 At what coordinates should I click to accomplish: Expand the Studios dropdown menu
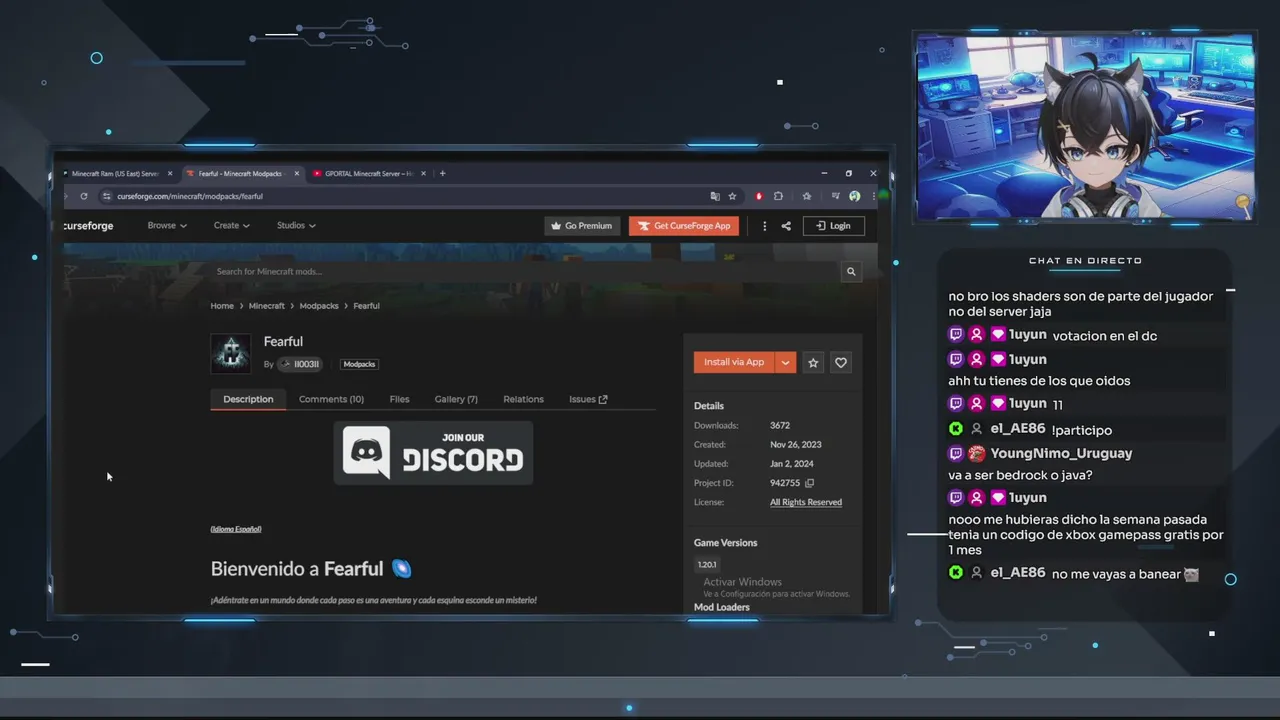pyautogui.click(x=296, y=226)
